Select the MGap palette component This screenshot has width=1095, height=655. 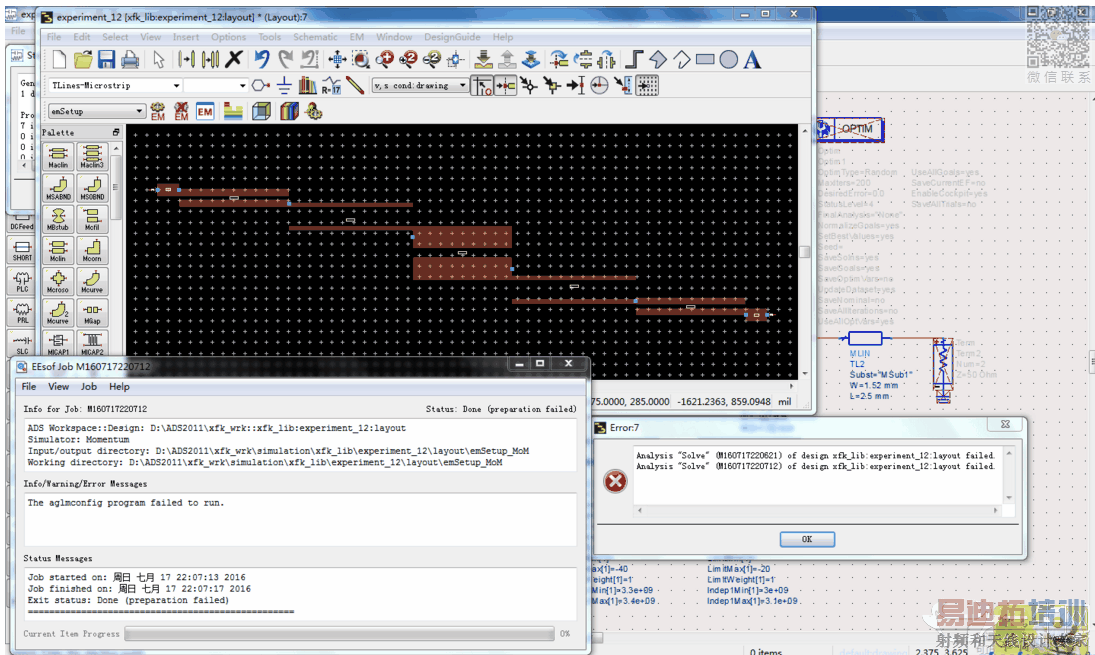point(91,313)
